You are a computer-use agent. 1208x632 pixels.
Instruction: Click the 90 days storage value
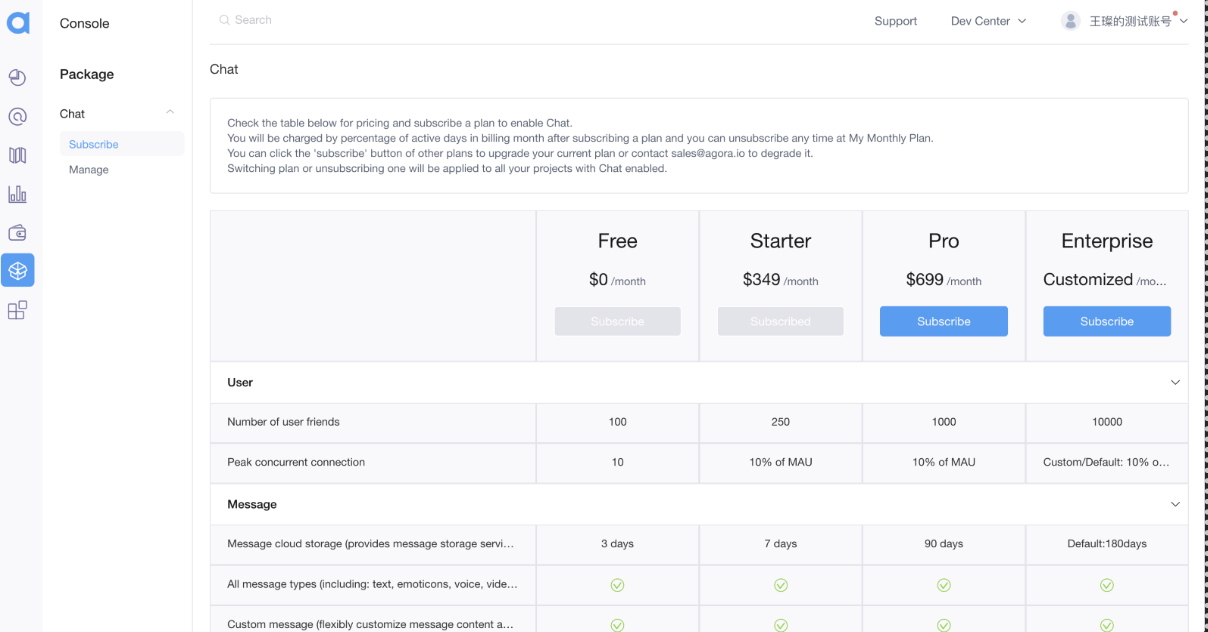(x=944, y=544)
